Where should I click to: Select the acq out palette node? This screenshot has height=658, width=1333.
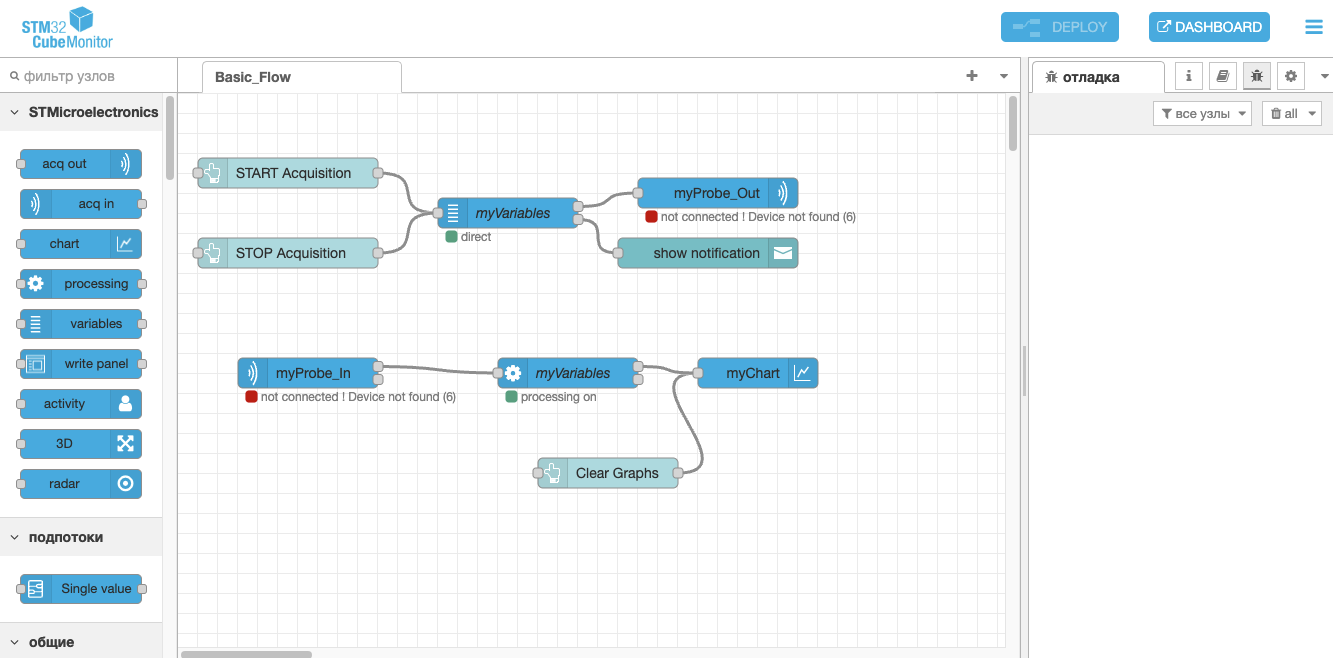(x=81, y=164)
